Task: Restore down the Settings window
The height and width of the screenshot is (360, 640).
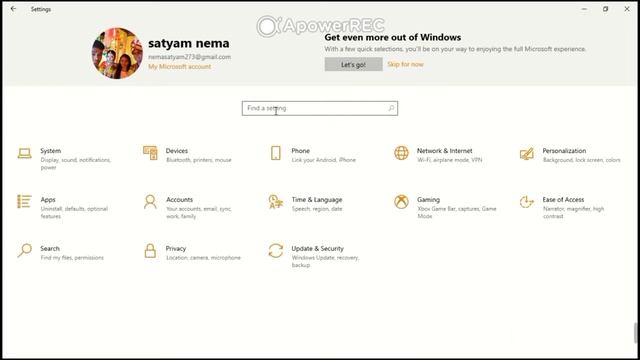Action: pos(605,9)
